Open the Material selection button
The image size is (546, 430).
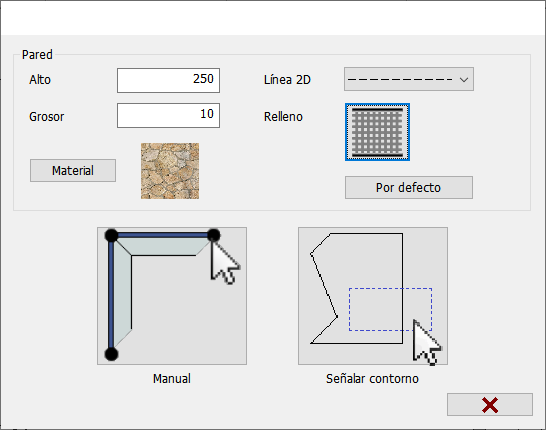point(73,171)
